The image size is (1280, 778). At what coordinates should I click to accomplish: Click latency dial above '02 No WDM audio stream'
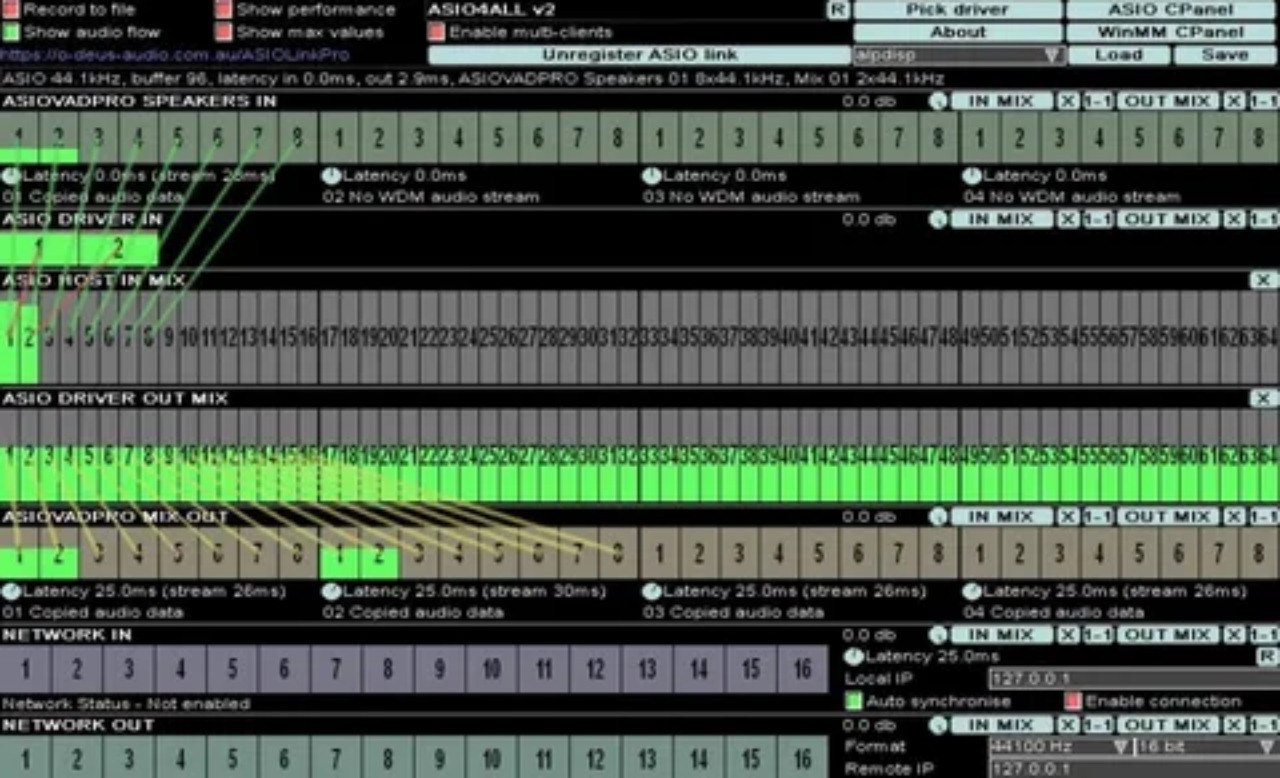[331, 176]
